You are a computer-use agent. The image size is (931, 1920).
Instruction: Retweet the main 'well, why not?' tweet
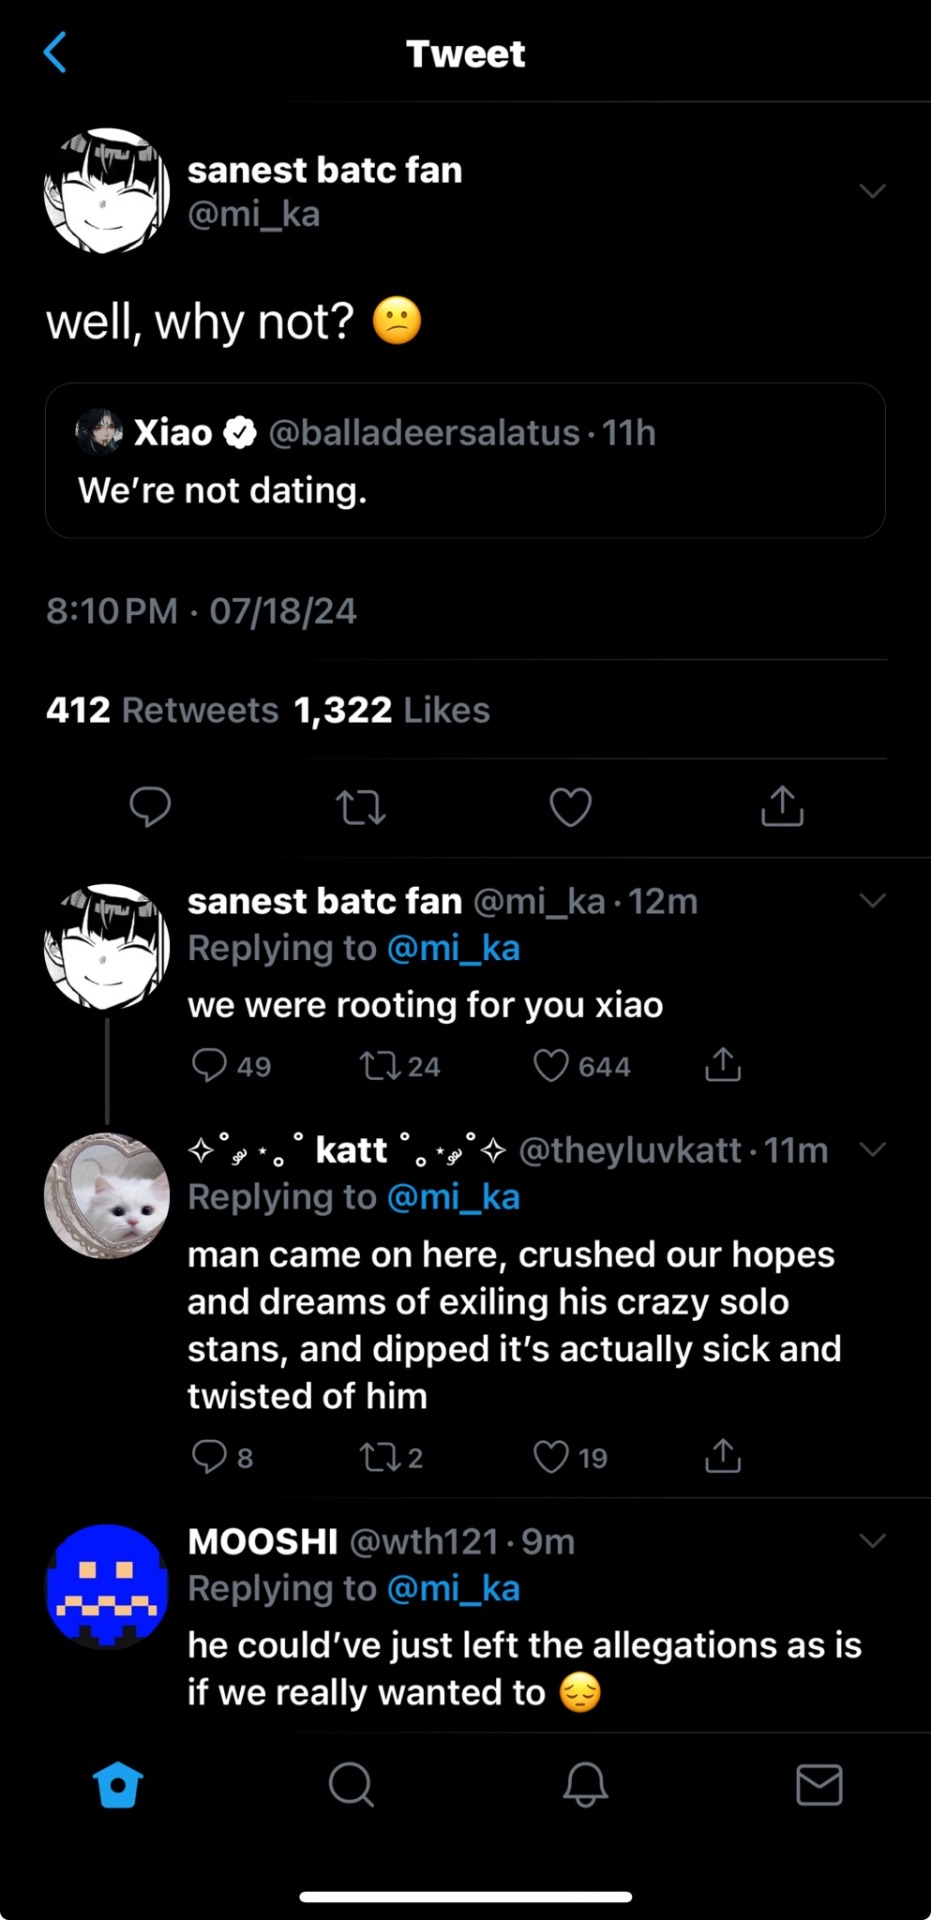tap(361, 807)
